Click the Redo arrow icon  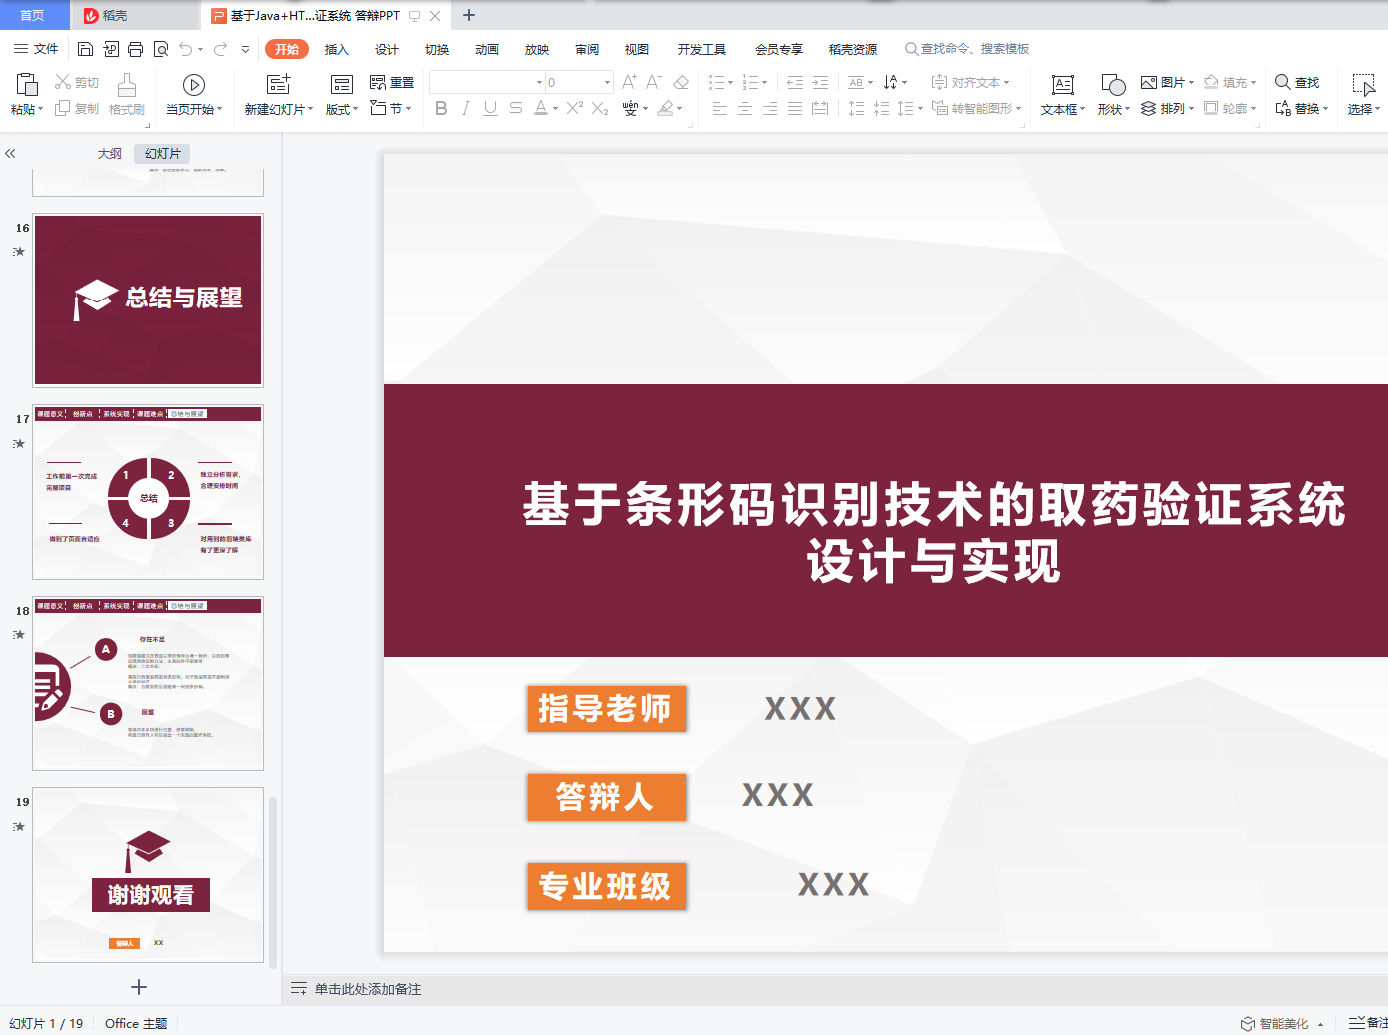[x=220, y=49]
